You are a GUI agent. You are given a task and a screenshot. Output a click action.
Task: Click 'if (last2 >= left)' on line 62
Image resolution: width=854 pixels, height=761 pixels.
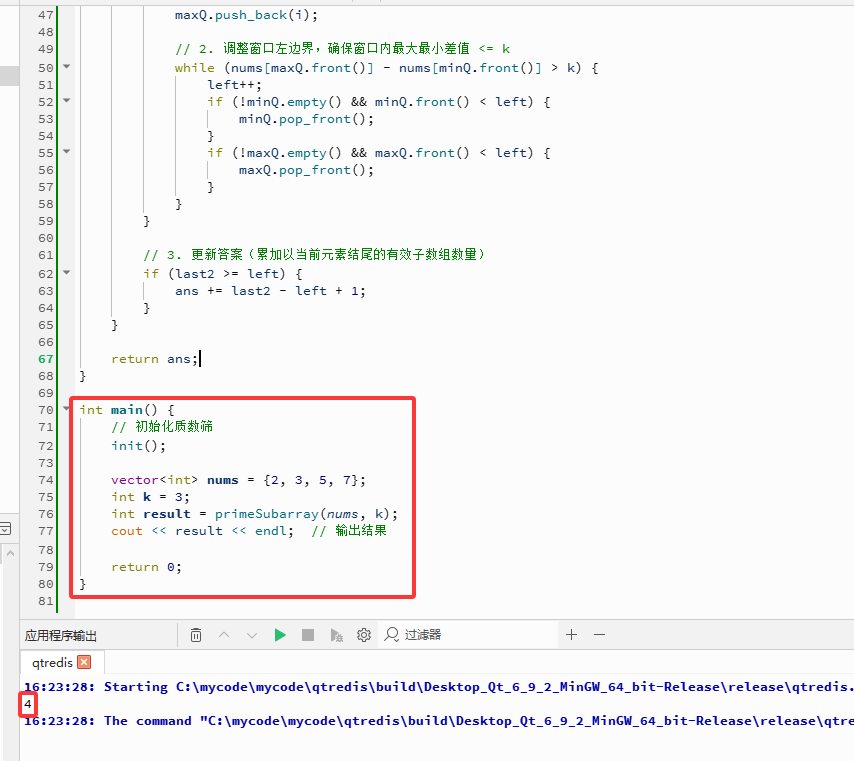(215, 274)
